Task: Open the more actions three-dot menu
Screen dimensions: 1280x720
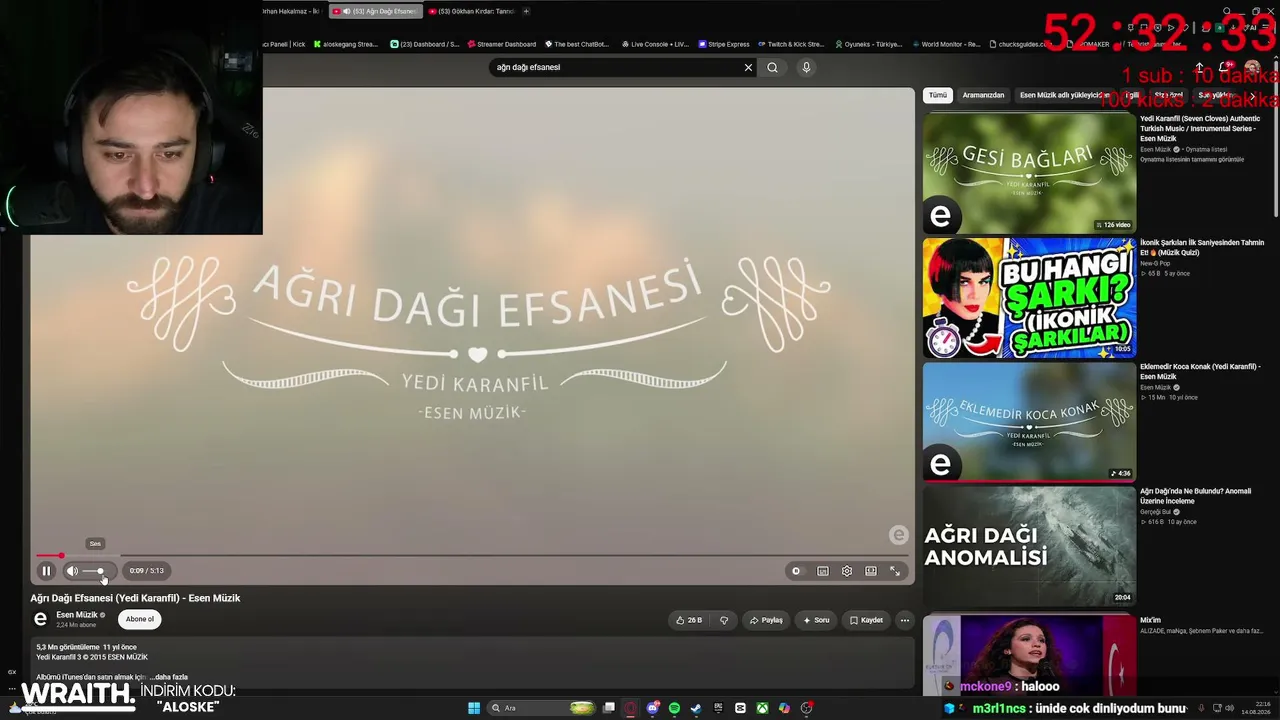Action: pos(905,620)
